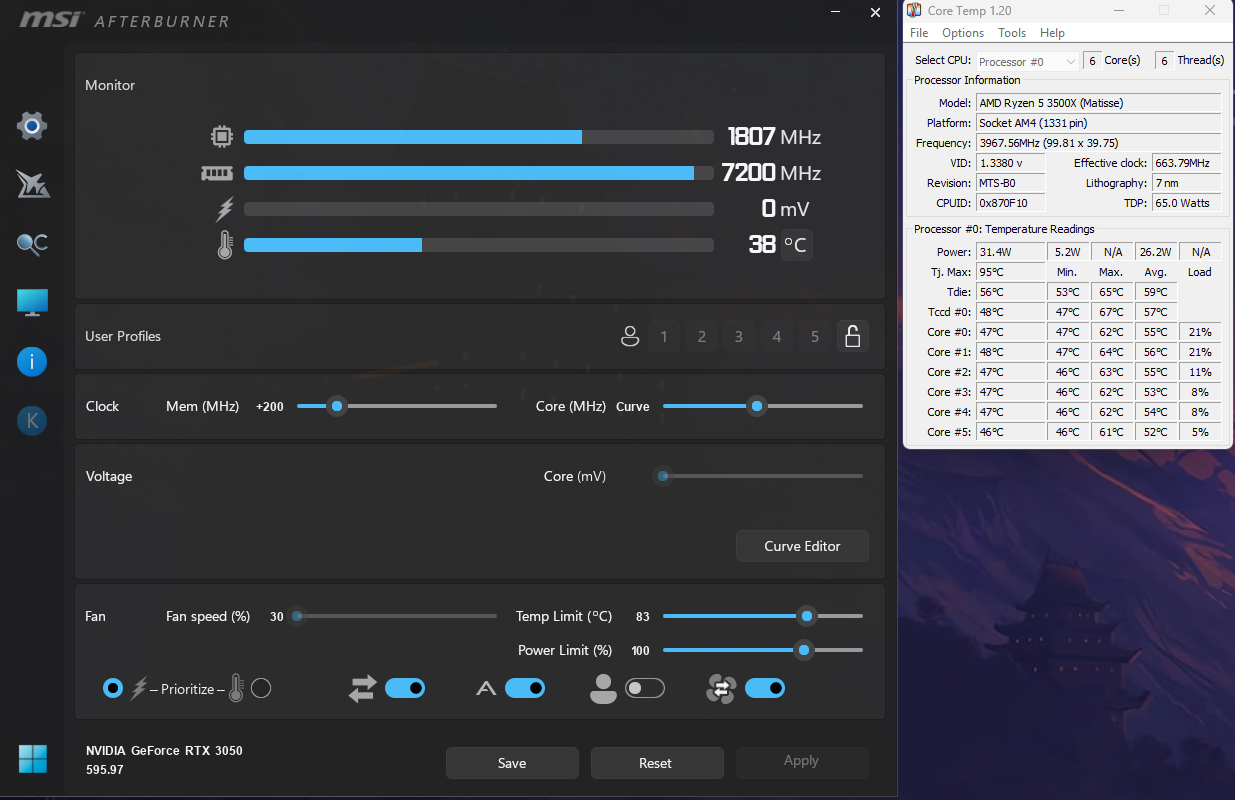Click the Core clock 'Curve' value
This screenshot has height=800, width=1235.
pos(632,407)
